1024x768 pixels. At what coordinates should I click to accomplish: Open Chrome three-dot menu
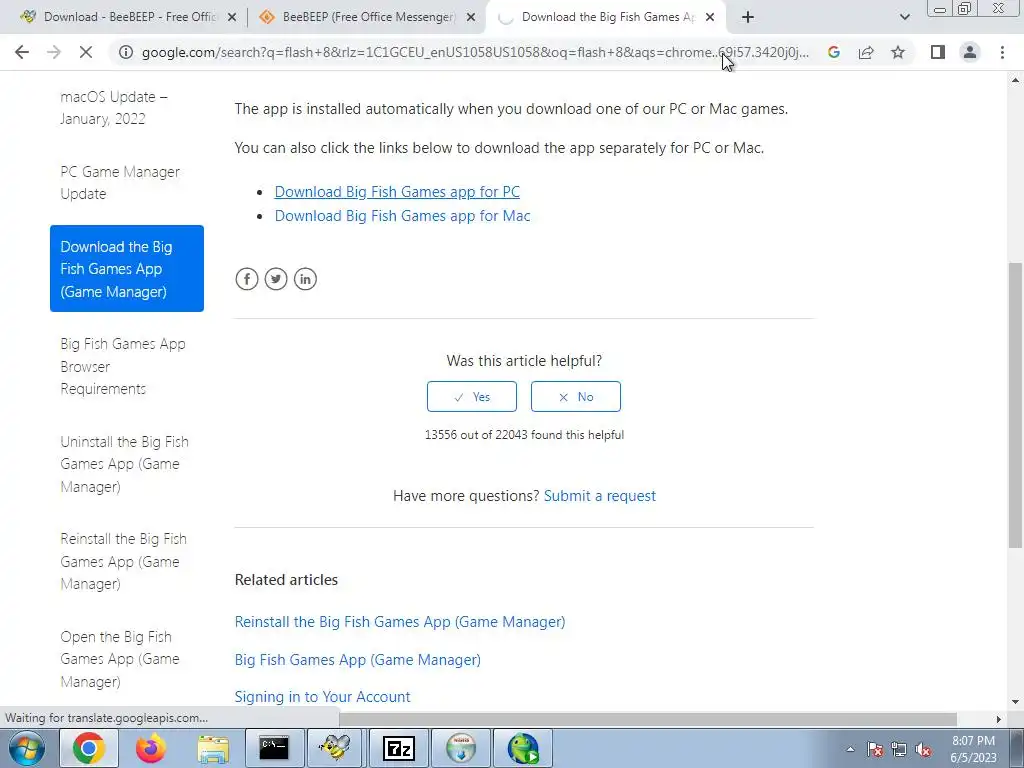(1002, 52)
